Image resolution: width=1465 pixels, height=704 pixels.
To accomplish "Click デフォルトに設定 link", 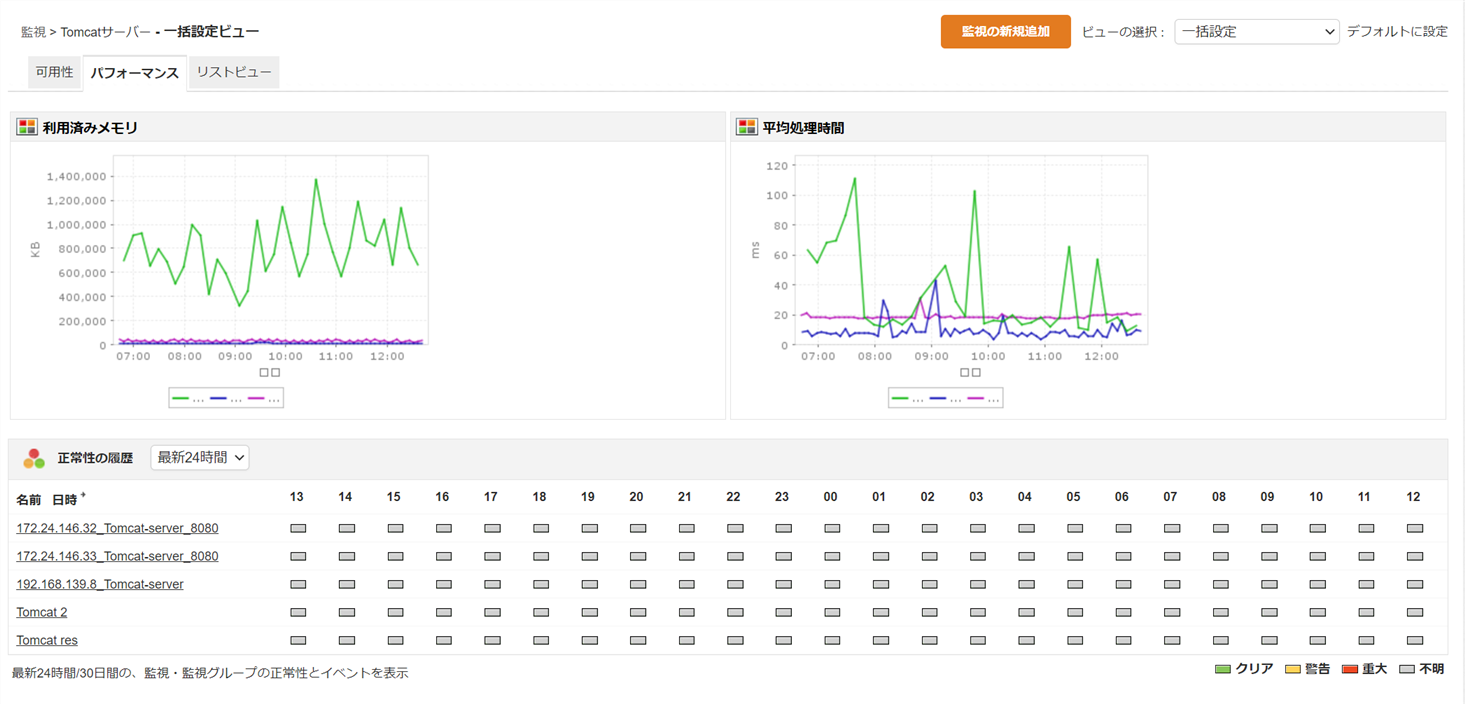I will click(1397, 32).
